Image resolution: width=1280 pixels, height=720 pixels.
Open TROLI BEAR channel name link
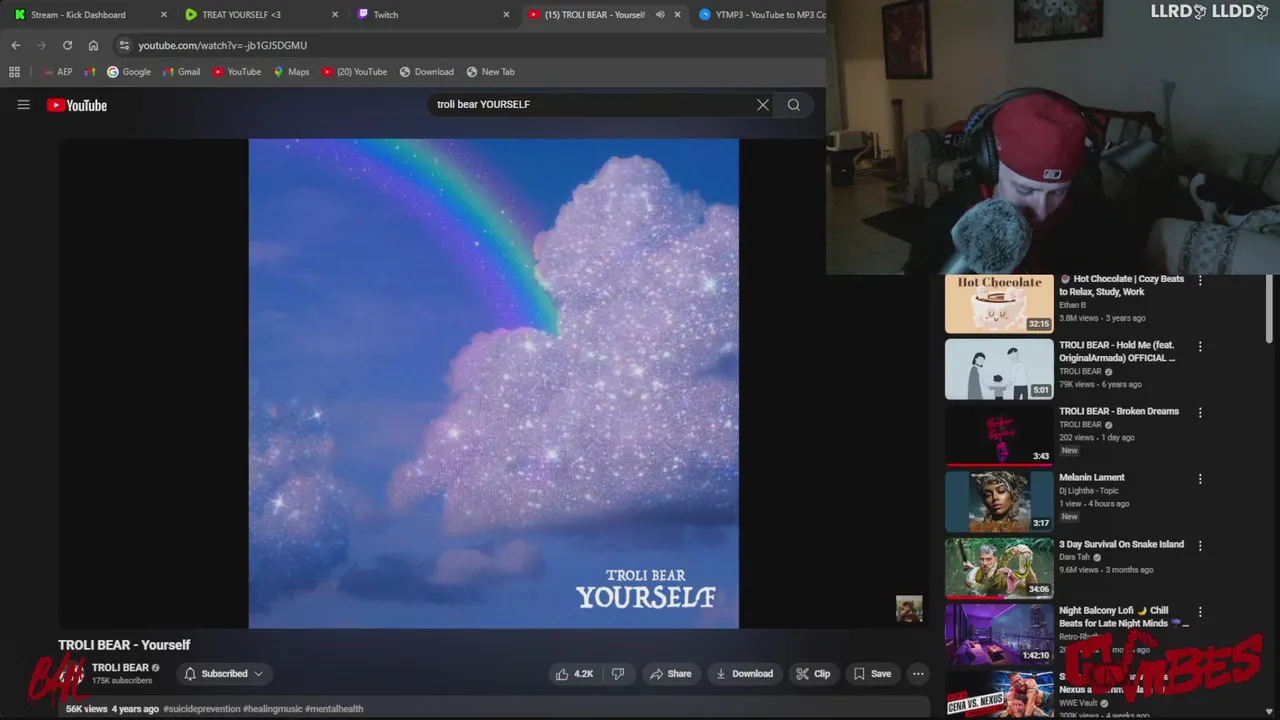[120, 668]
